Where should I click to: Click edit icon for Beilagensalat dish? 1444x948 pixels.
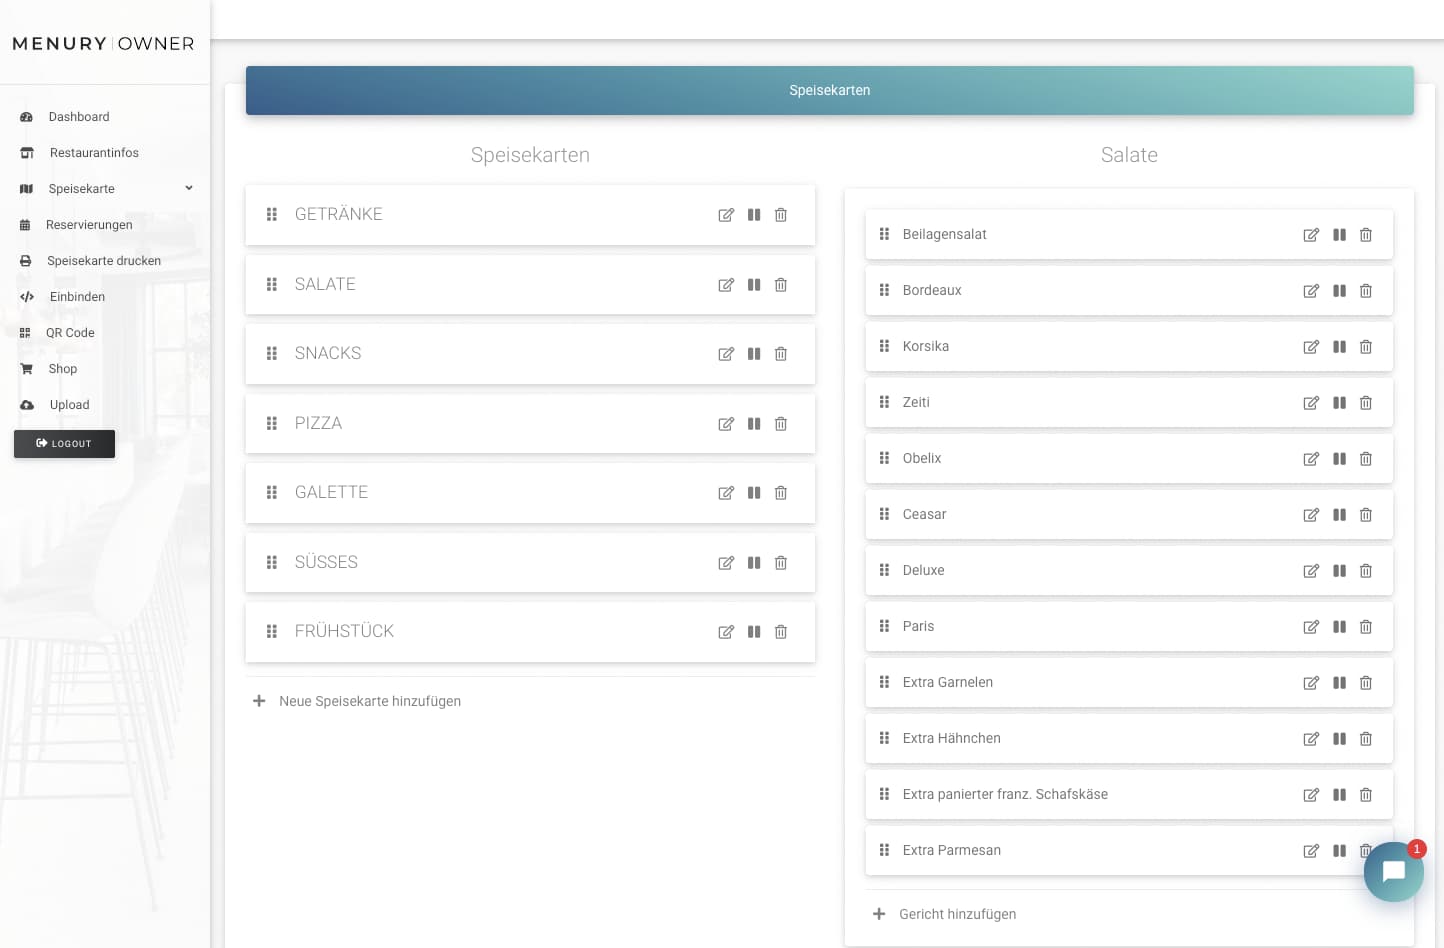(1311, 235)
